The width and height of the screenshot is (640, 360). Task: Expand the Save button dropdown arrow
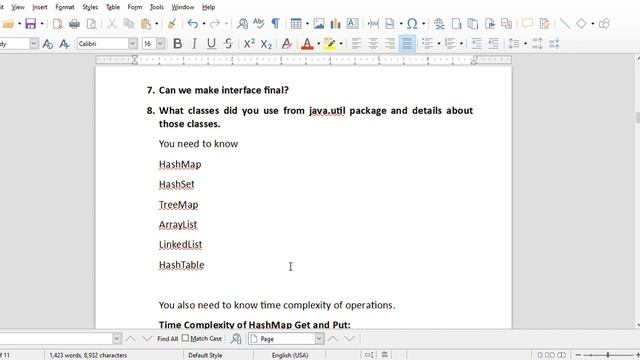point(42,24)
